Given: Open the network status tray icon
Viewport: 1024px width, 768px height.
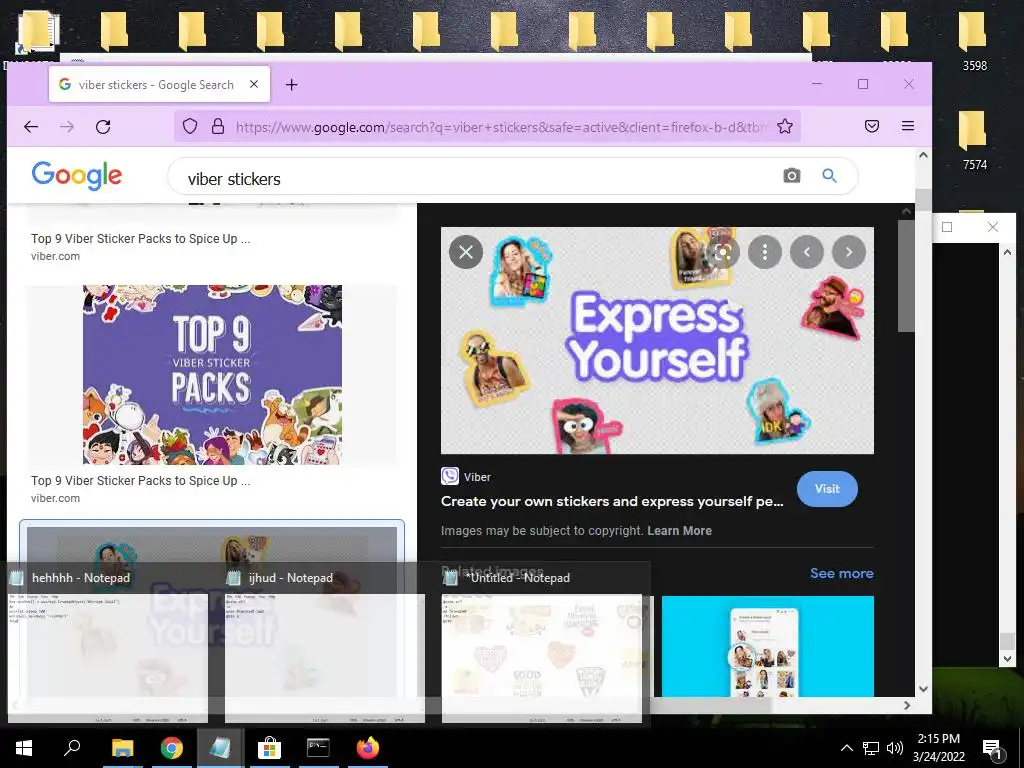Looking at the screenshot, I should [871, 748].
